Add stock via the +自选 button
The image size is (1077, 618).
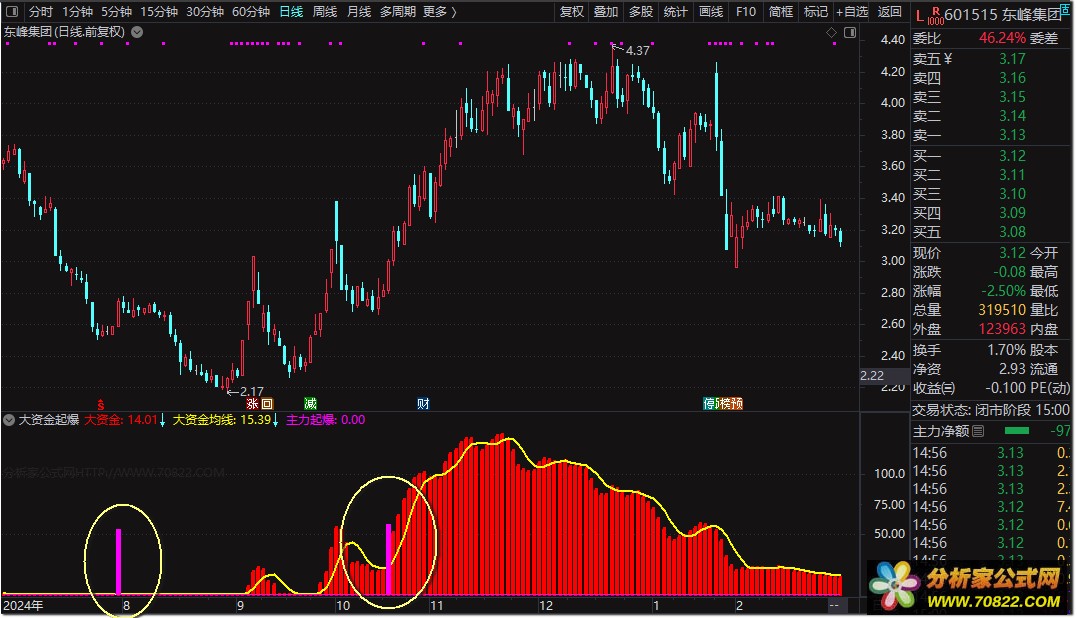click(x=852, y=12)
